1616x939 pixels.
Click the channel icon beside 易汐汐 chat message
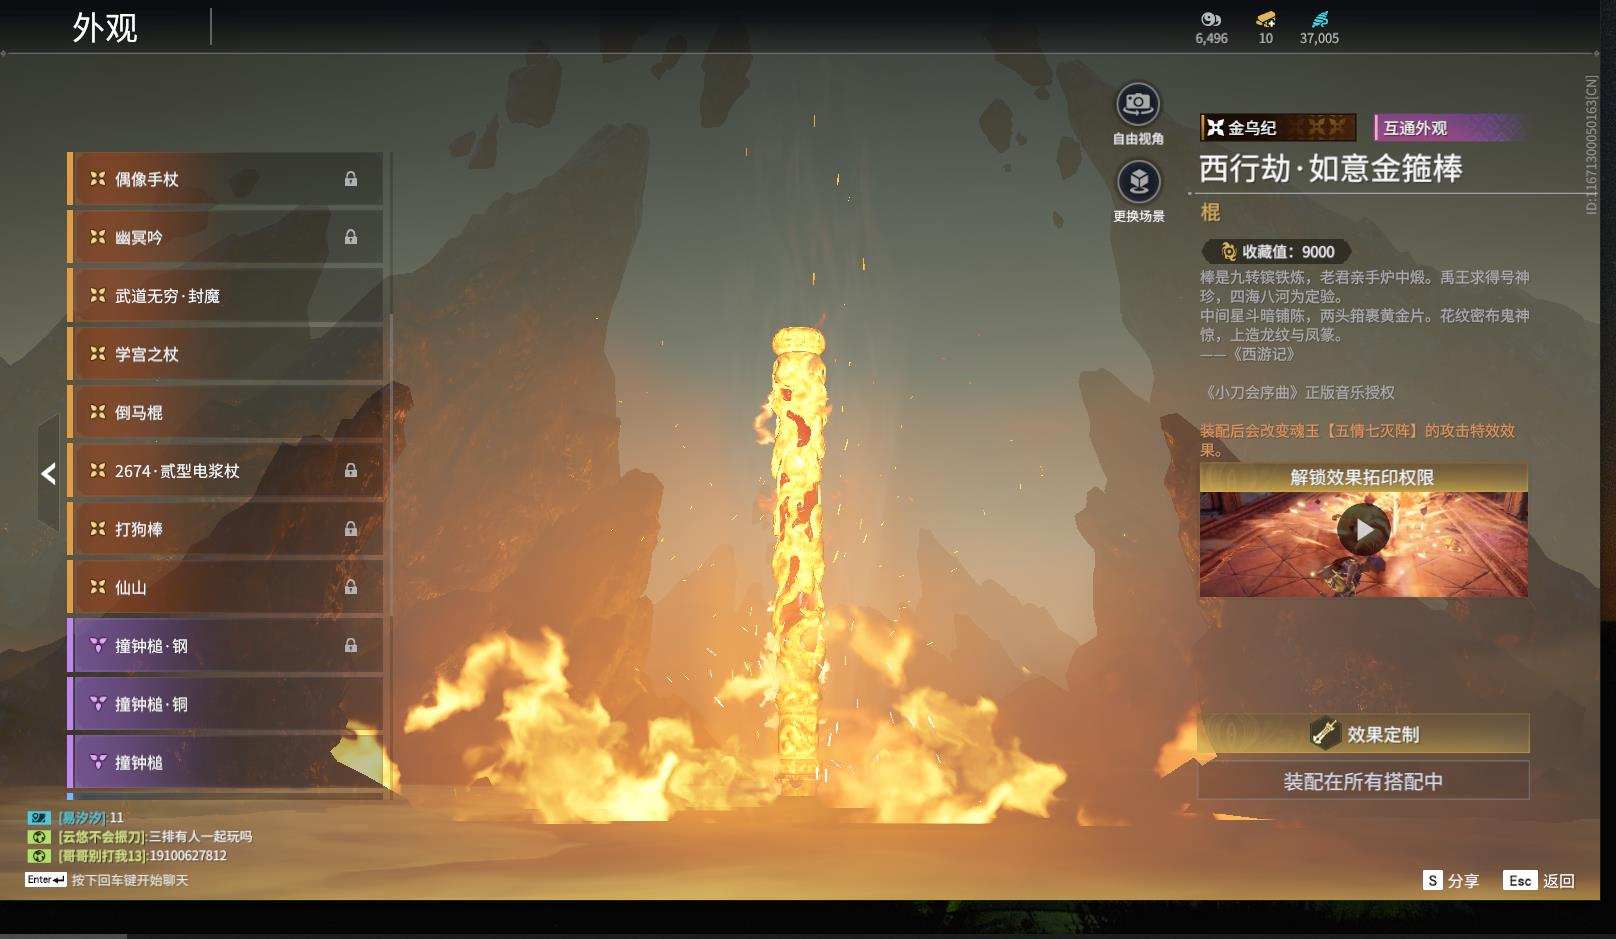point(38,817)
